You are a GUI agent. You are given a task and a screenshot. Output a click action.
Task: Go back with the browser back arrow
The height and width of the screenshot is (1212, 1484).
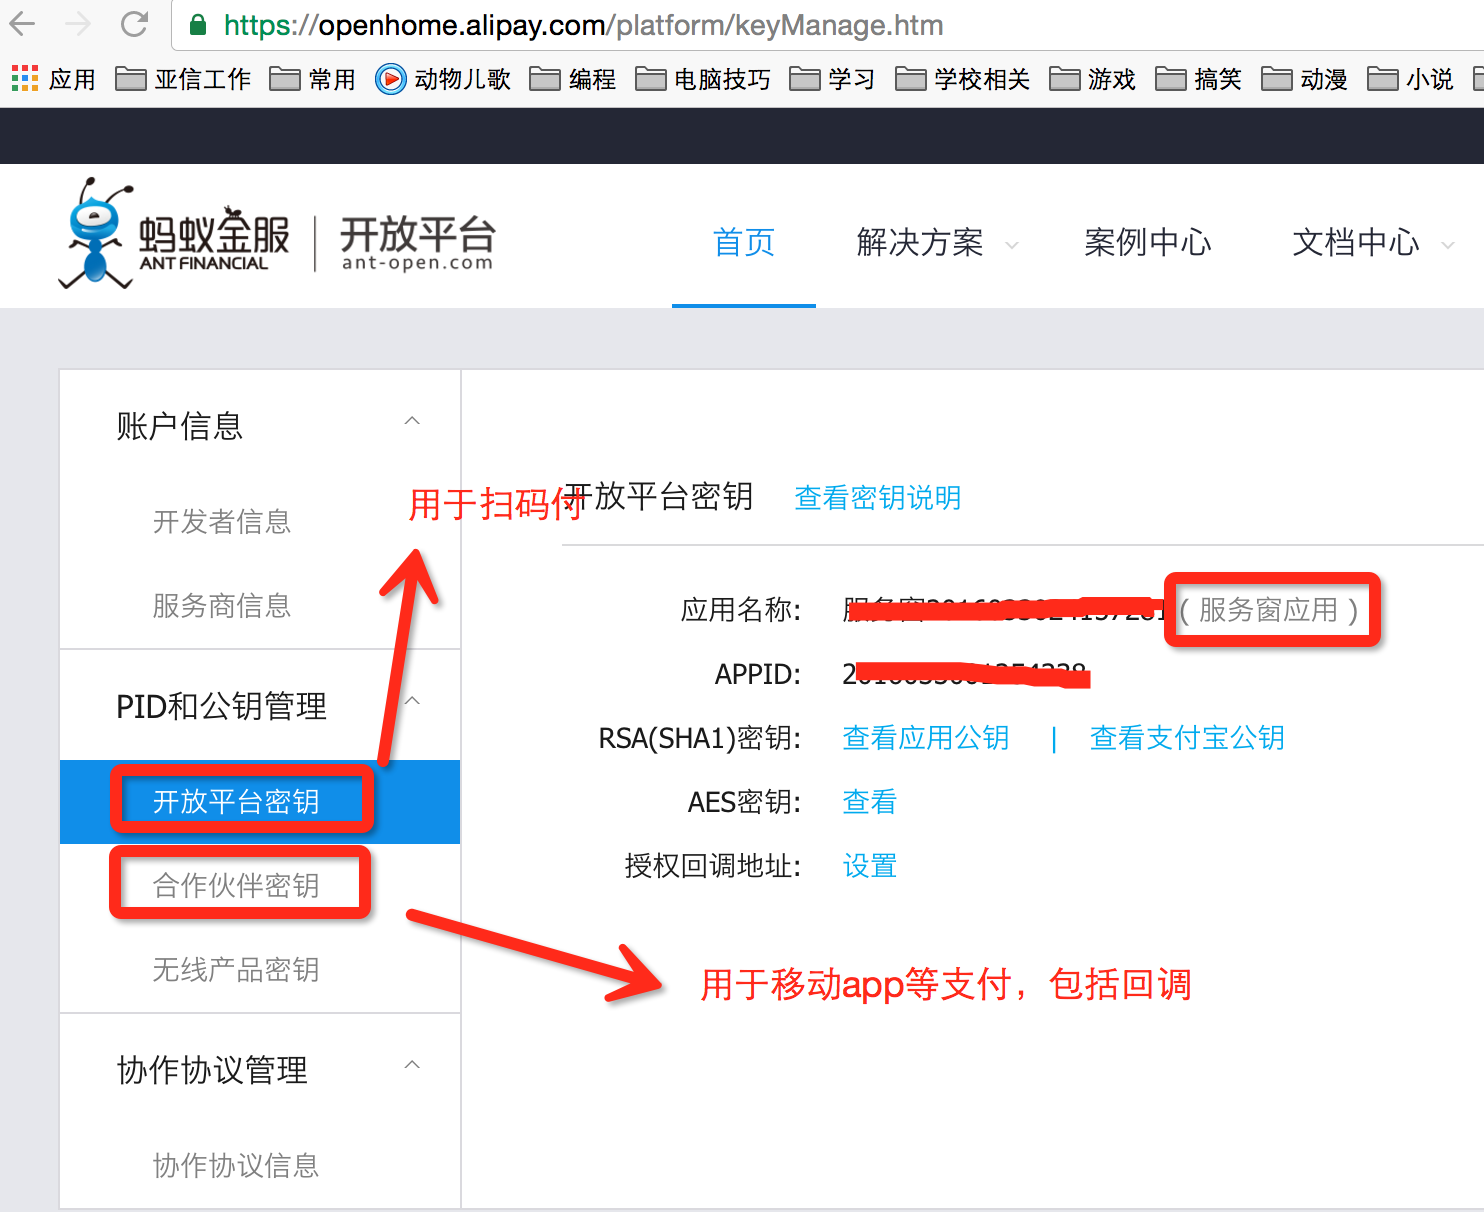pyautogui.click(x=22, y=24)
